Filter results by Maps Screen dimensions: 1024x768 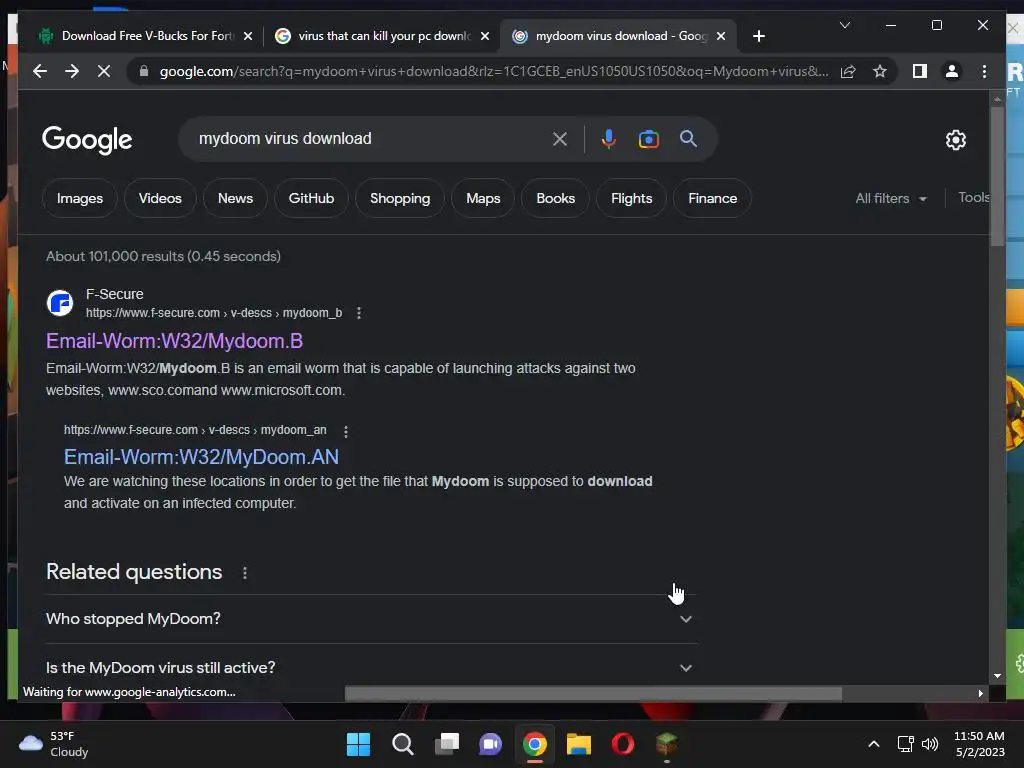pos(483,198)
